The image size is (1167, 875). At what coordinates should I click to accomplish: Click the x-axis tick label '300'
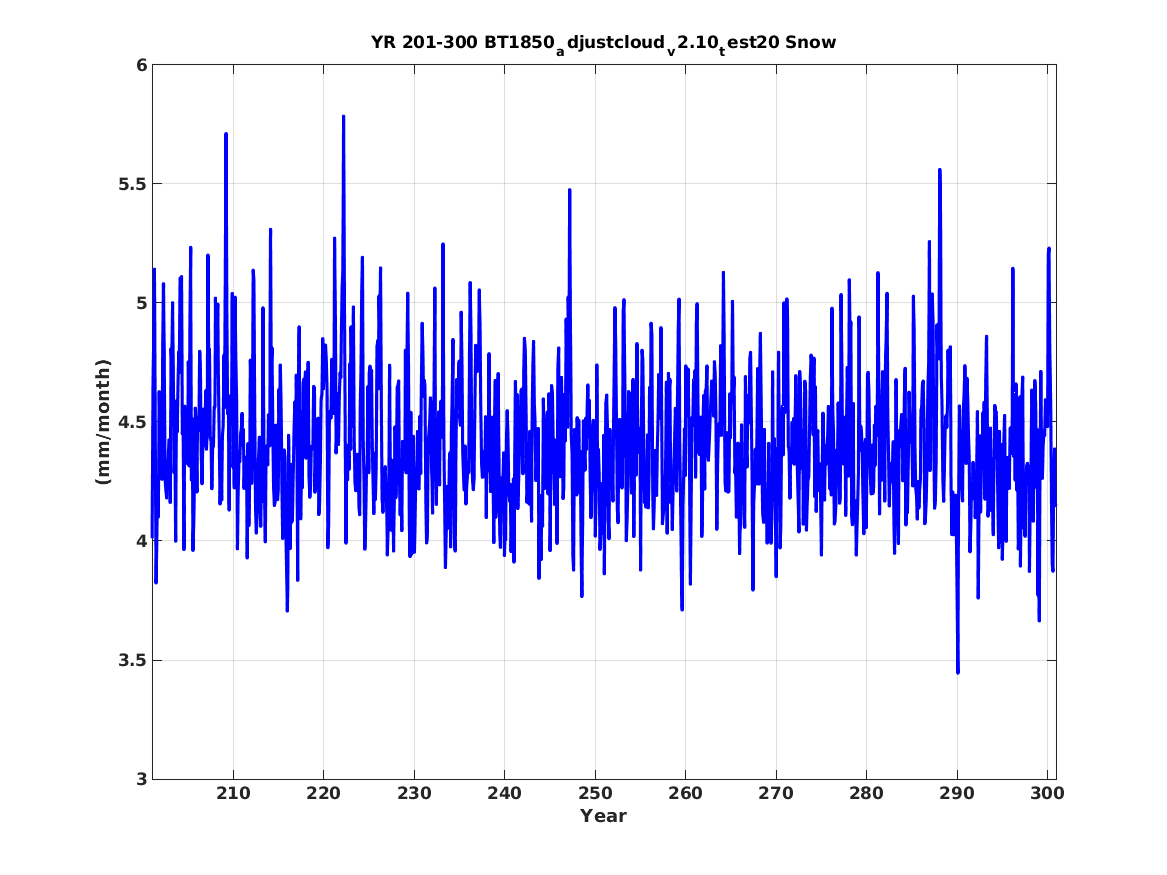[1048, 794]
